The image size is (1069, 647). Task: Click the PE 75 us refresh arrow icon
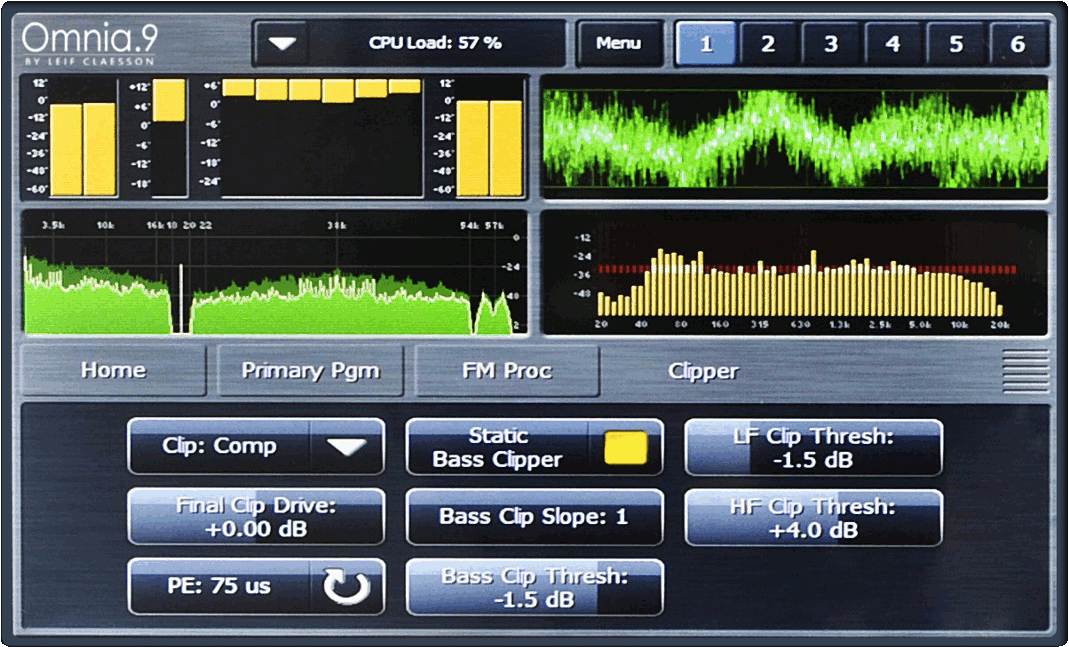point(347,586)
